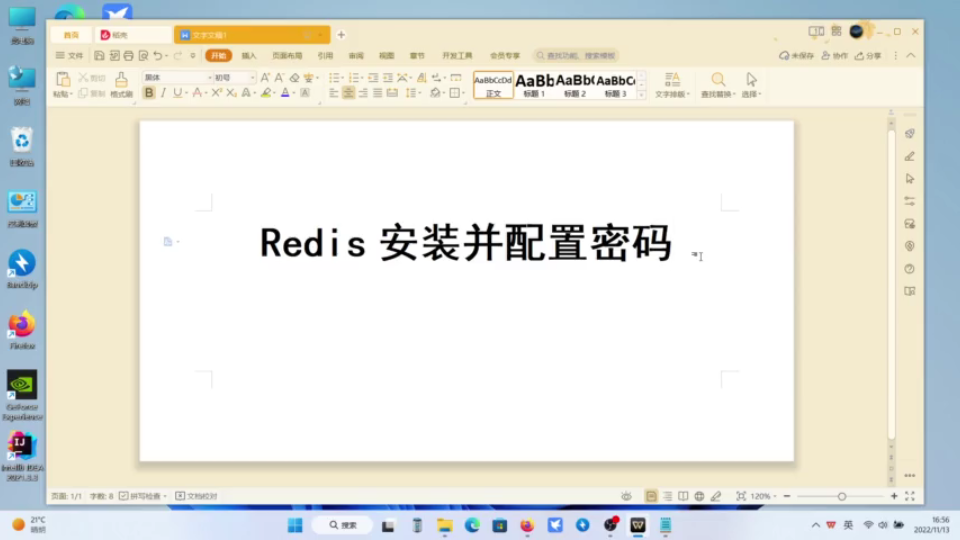This screenshot has height=540, width=960.
Task: Switch to the References (引用) tab
Action: pos(325,56)
